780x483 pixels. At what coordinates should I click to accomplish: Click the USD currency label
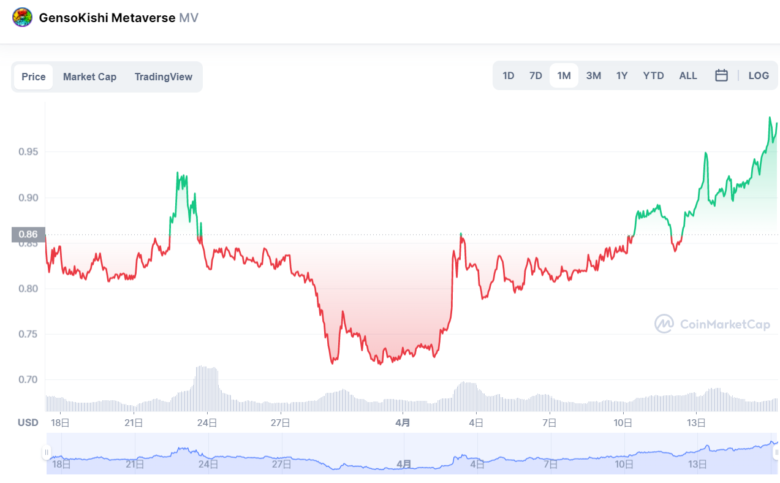pos(28,423)
